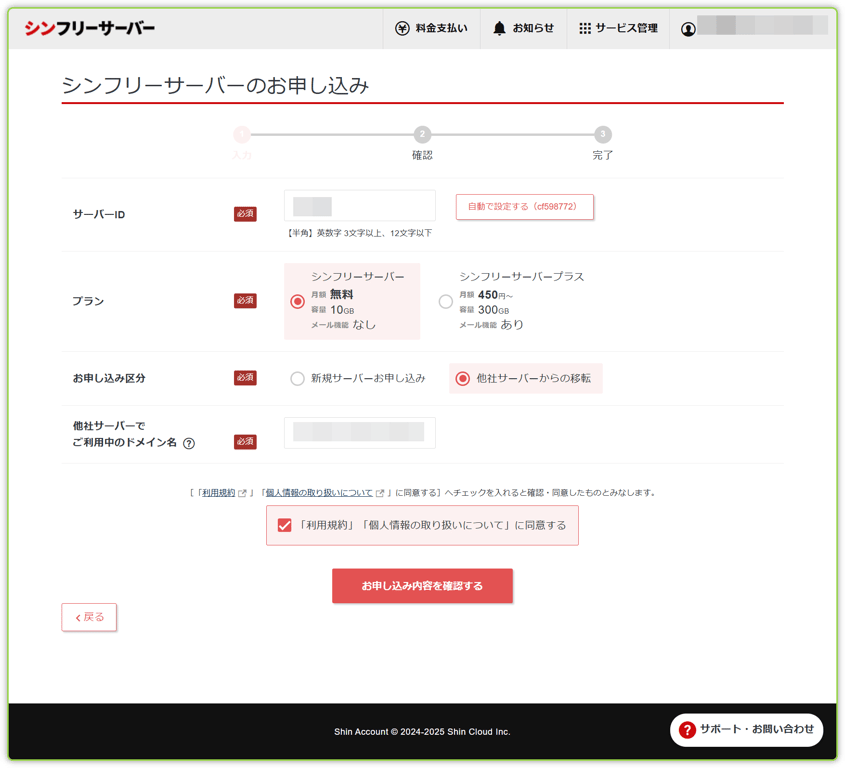Click the 必須 badge beside お申し込み区分
845x768 pixels.
pos(245,377)
